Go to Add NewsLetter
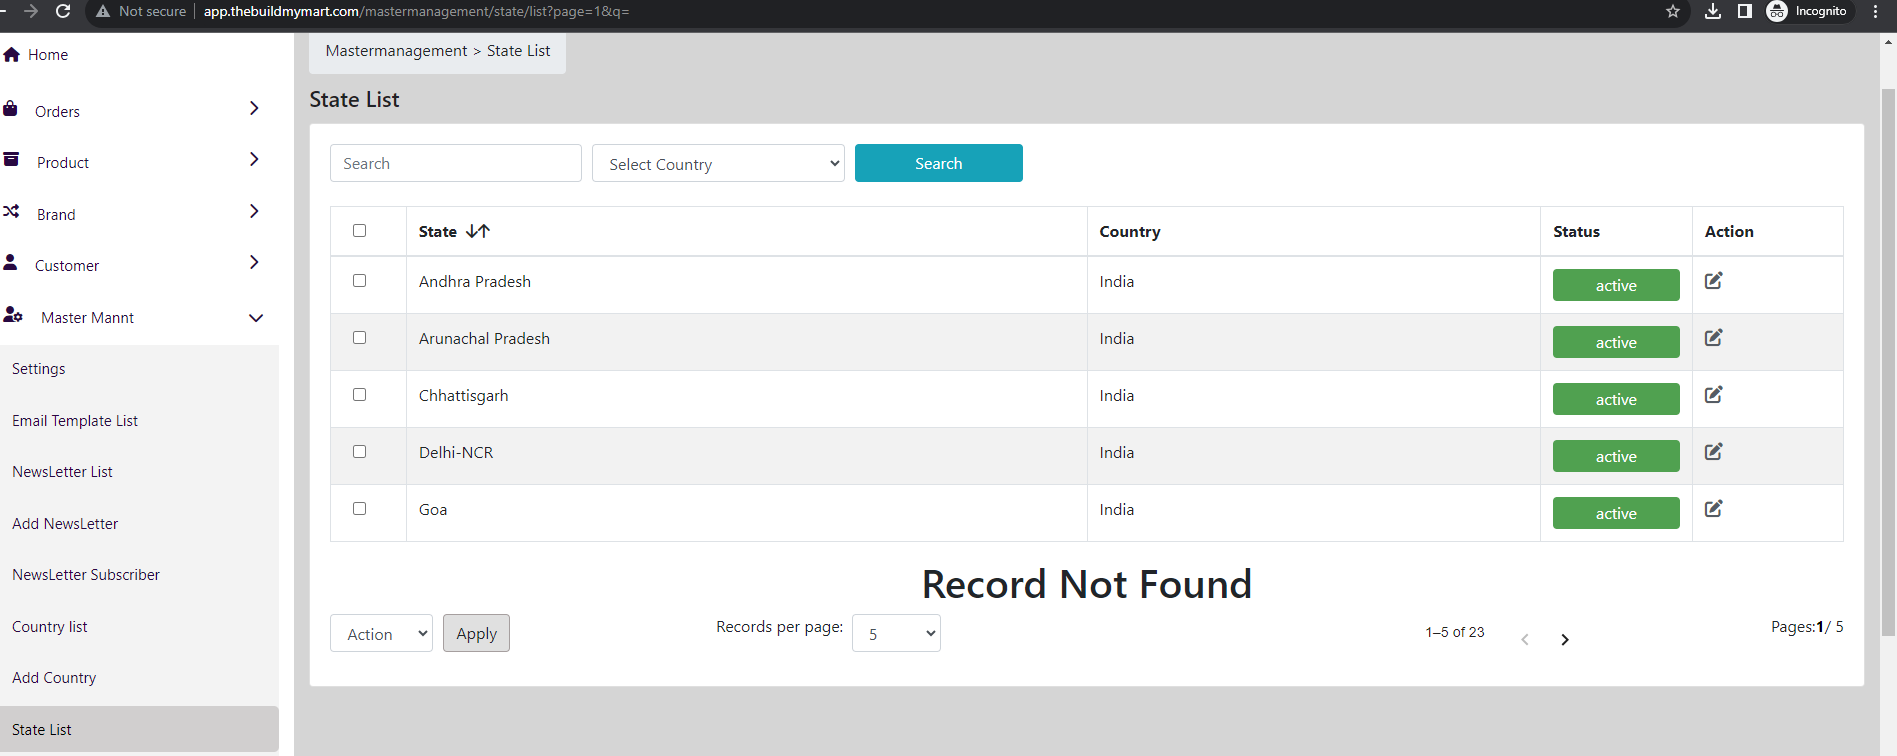This screenshot has height=756, width=1897. (65, 524)
